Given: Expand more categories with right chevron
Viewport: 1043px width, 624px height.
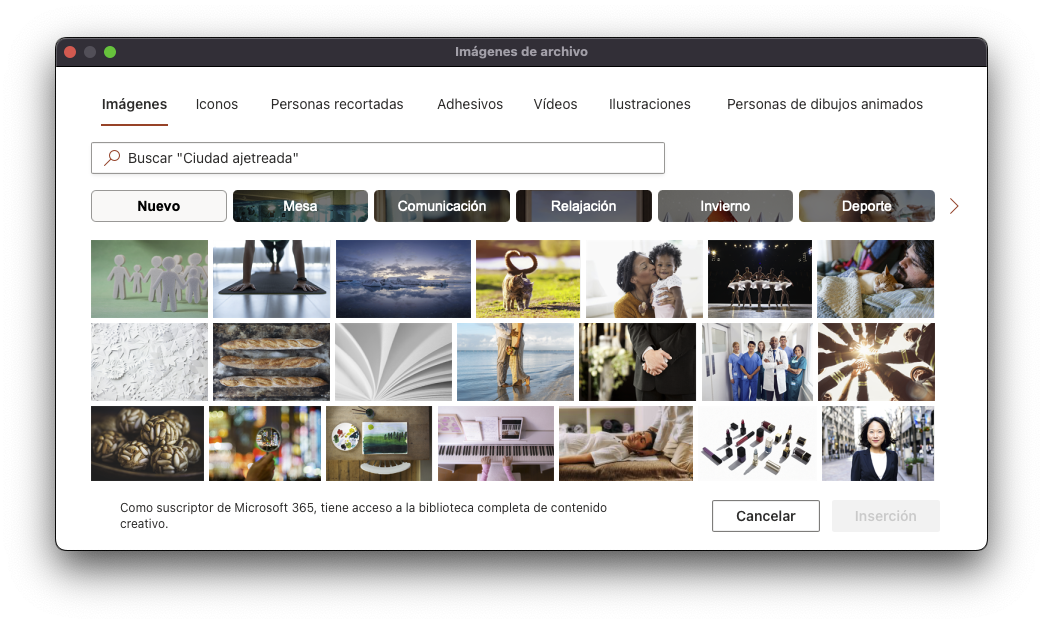Looking at the screenshot, I should (953, 206).
